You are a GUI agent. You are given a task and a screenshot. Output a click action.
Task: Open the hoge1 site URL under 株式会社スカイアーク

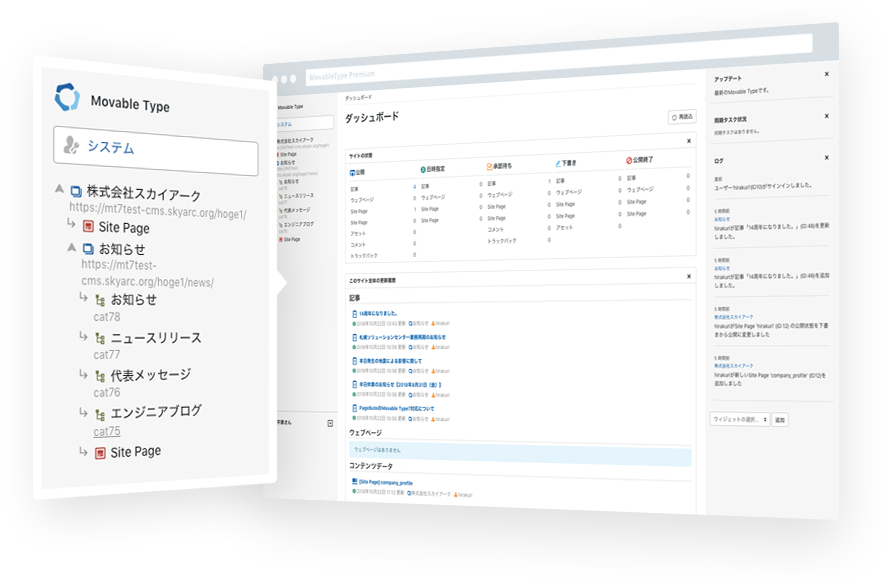[x=158, y=211]
